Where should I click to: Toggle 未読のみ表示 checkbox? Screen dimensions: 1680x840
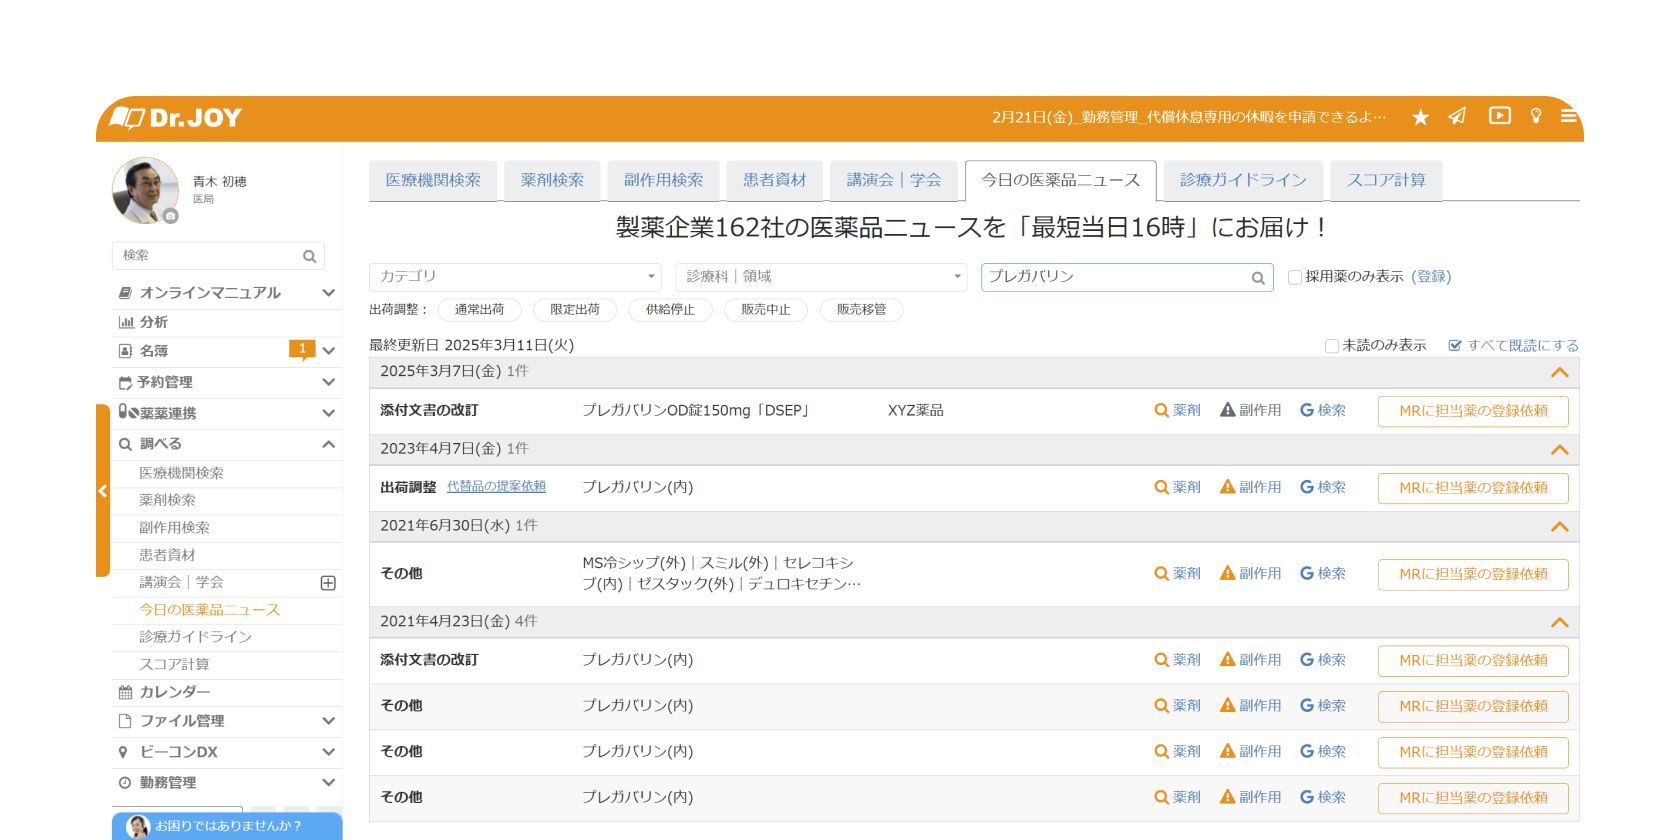point(1332,346)
